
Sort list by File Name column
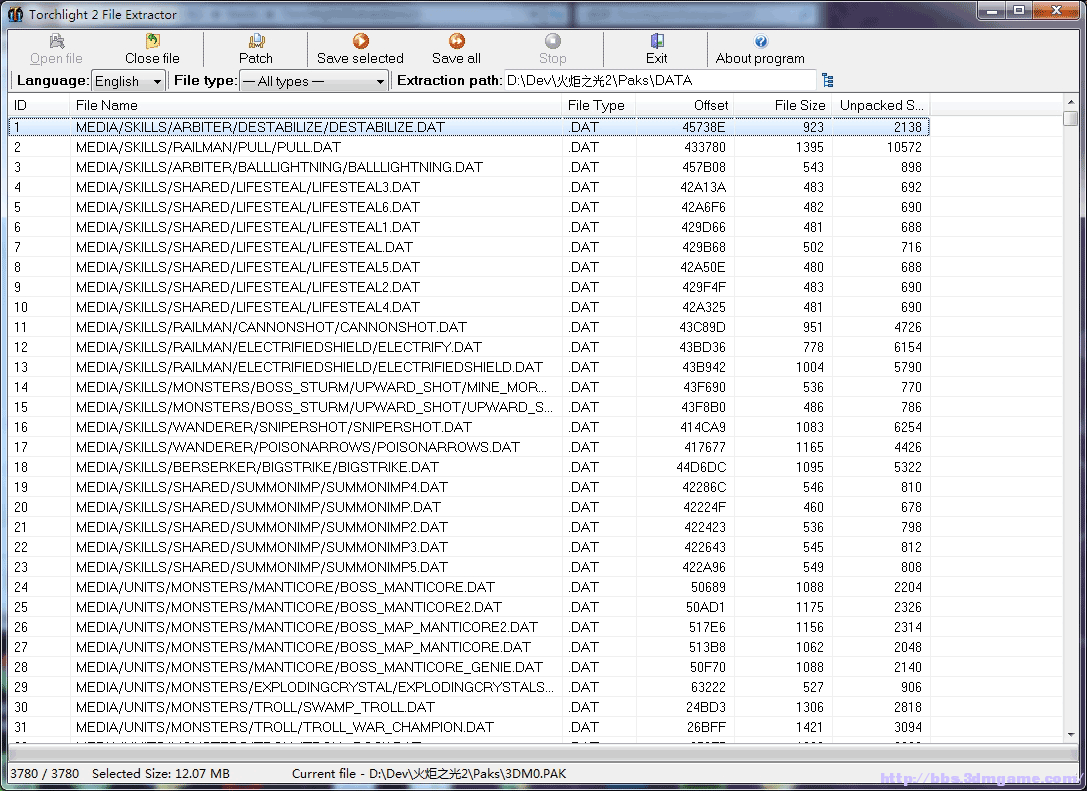315,105
